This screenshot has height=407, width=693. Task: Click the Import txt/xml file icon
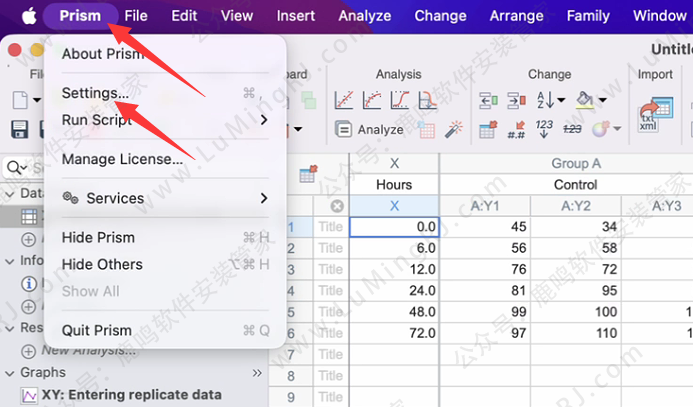656,112
